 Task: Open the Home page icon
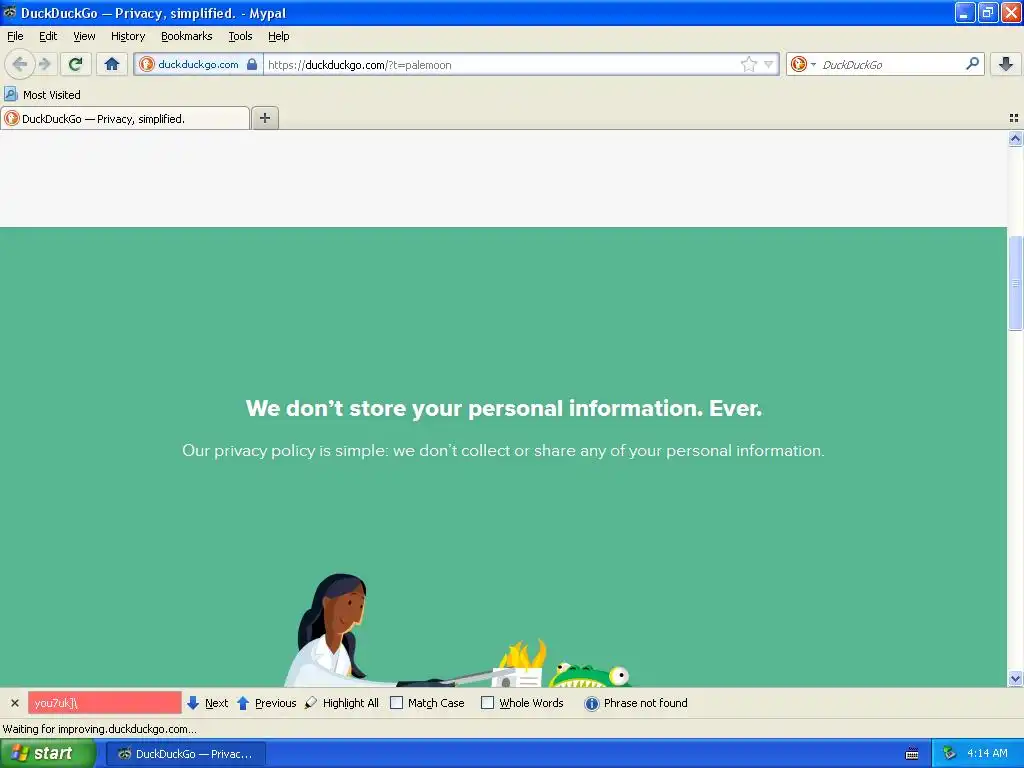[x=112, y=64]
